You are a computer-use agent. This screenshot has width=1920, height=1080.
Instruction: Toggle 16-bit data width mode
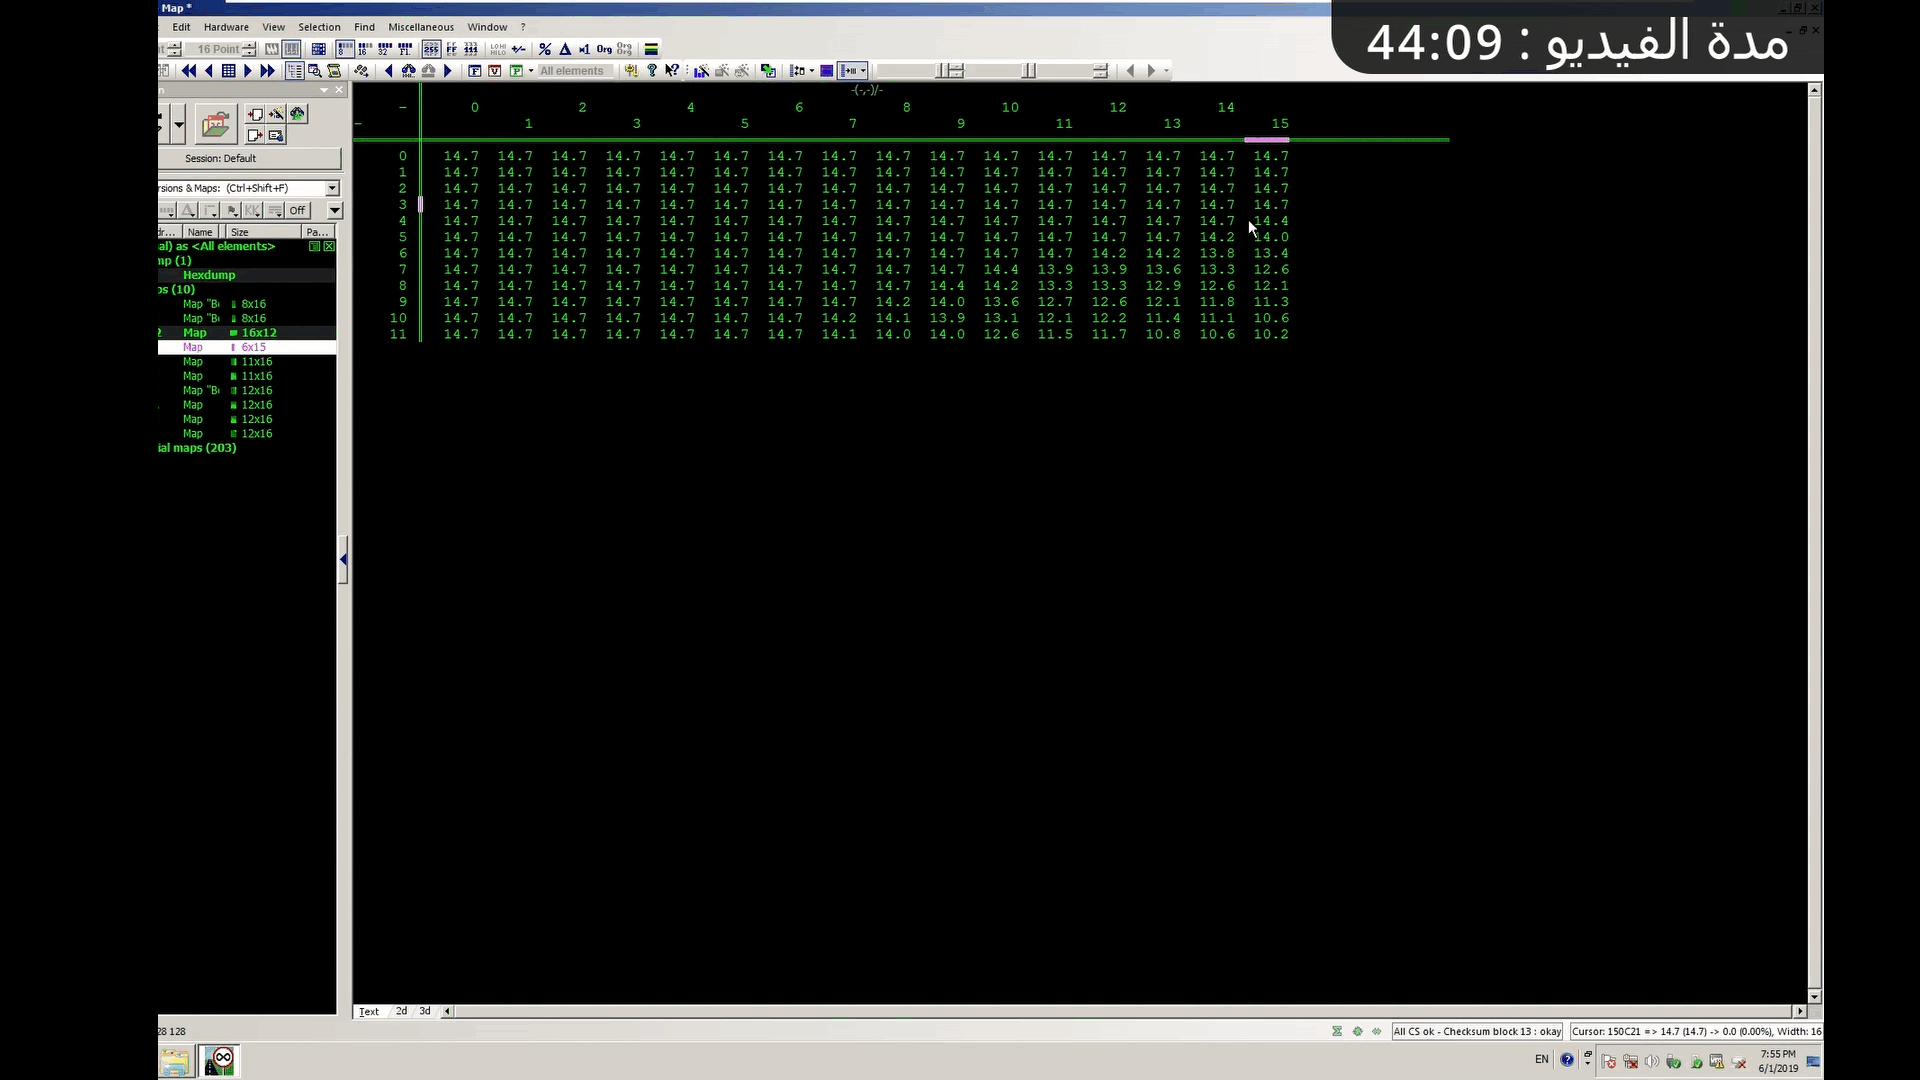pos(364,49)
